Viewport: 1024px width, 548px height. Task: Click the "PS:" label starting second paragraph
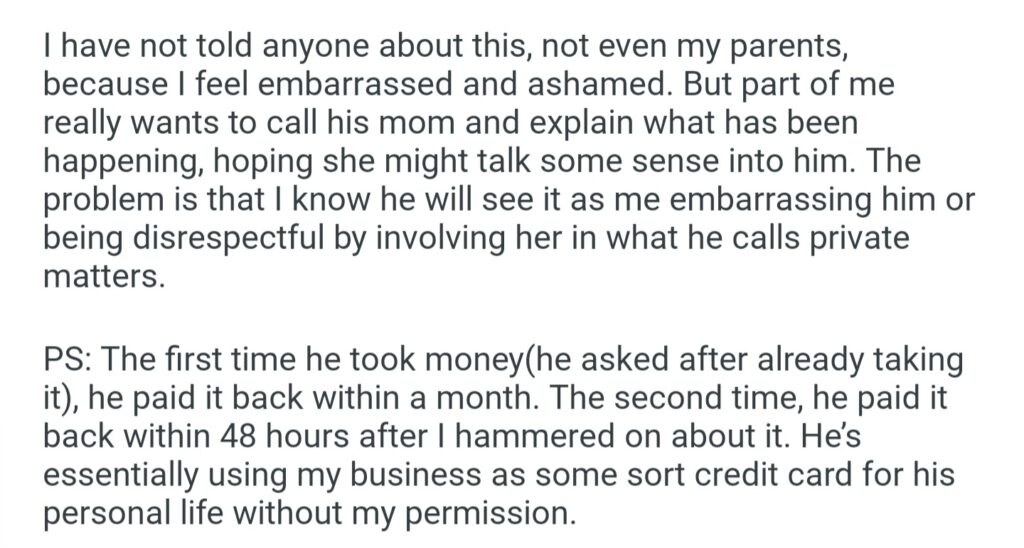[68, 360]
